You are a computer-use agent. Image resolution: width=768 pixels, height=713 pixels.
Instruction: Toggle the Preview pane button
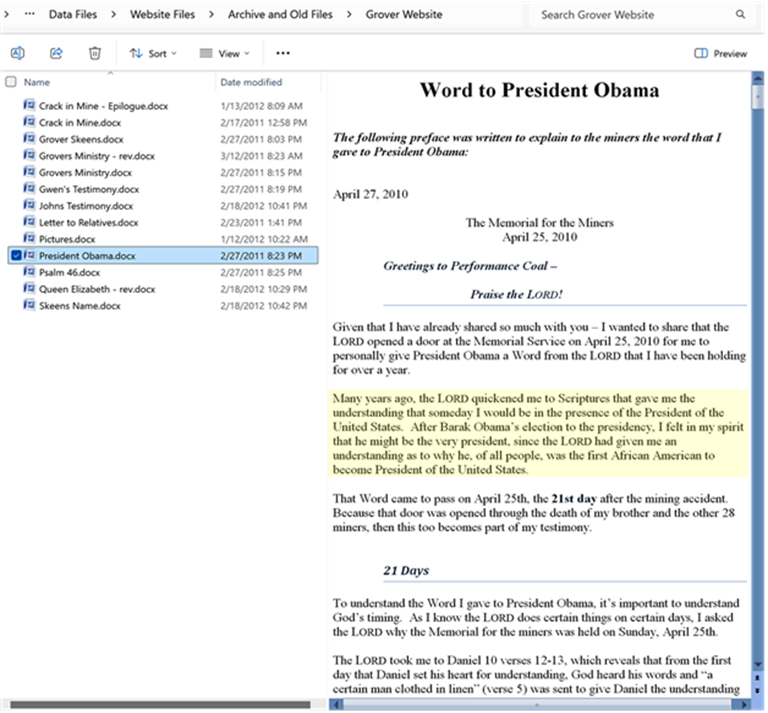(x=720, y=53)
